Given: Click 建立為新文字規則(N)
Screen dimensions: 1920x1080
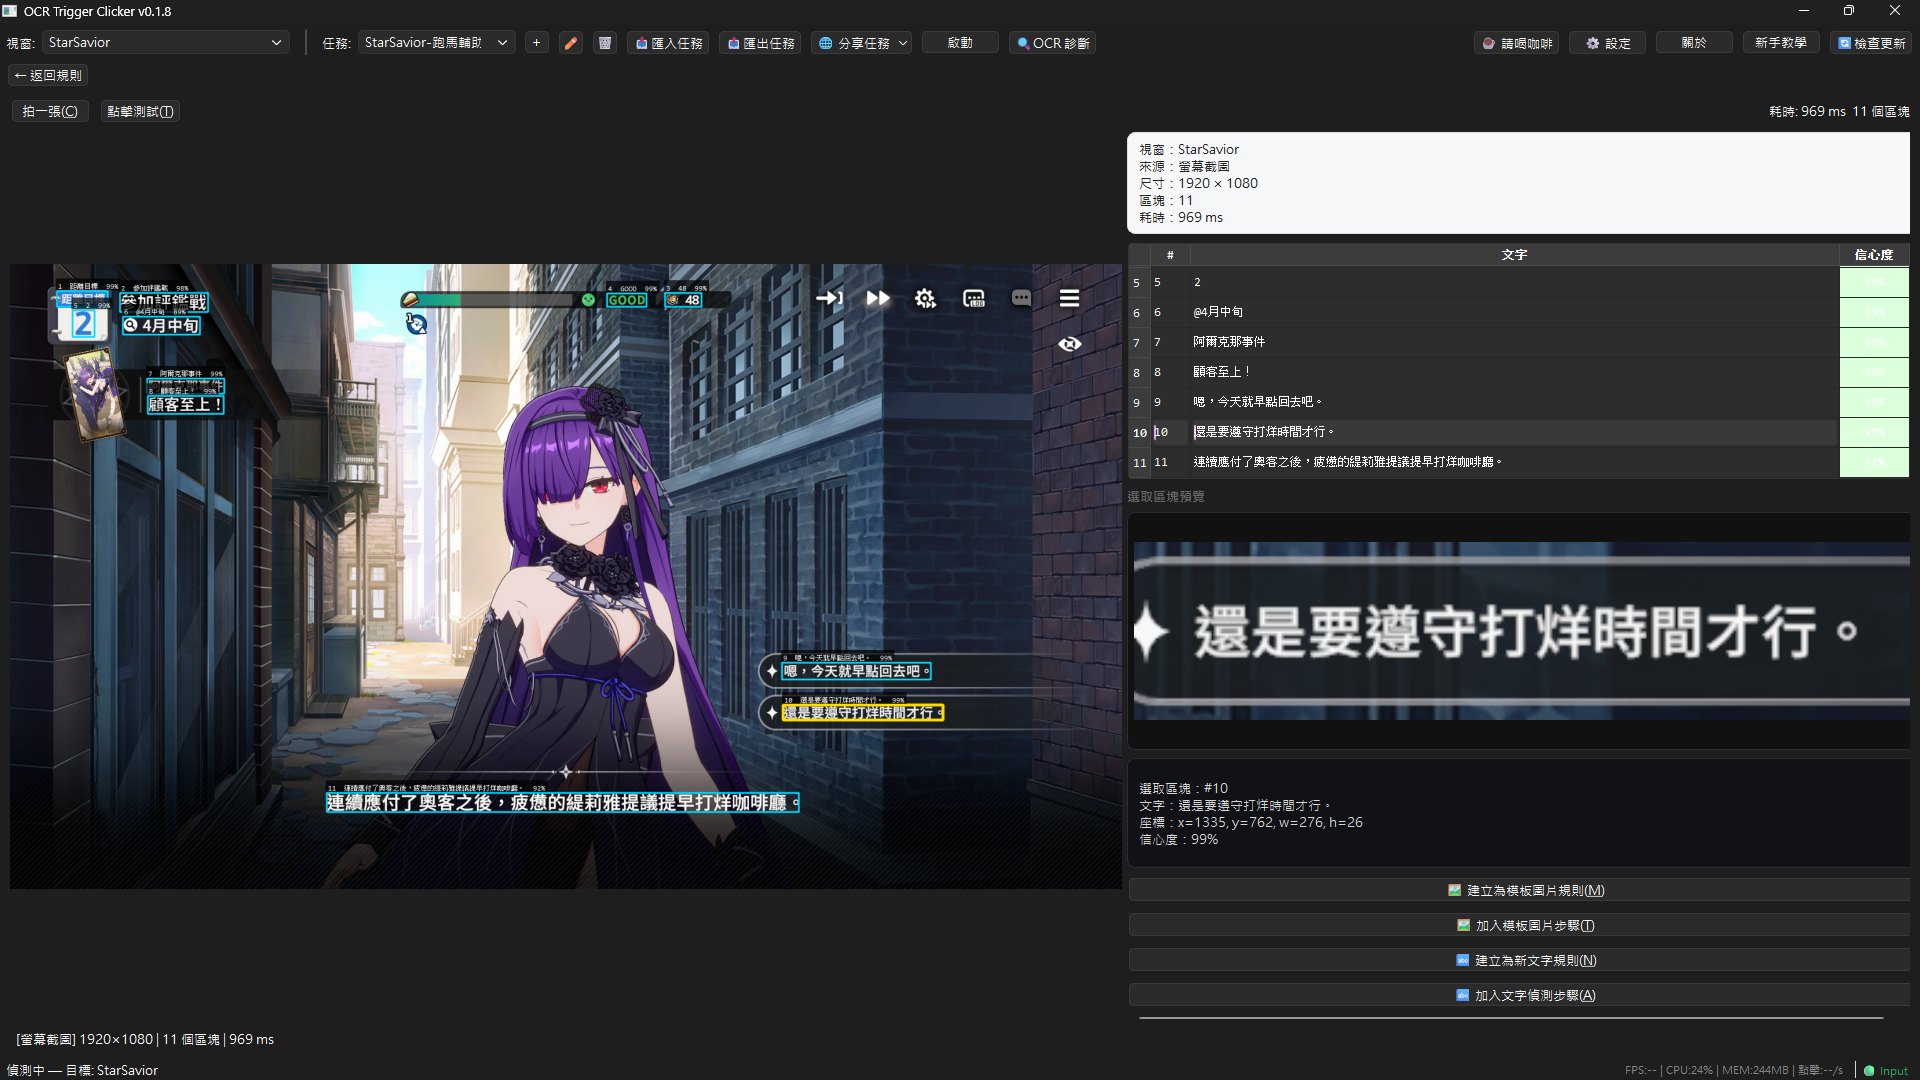Looking at the screenshot, I should 1519,960.
